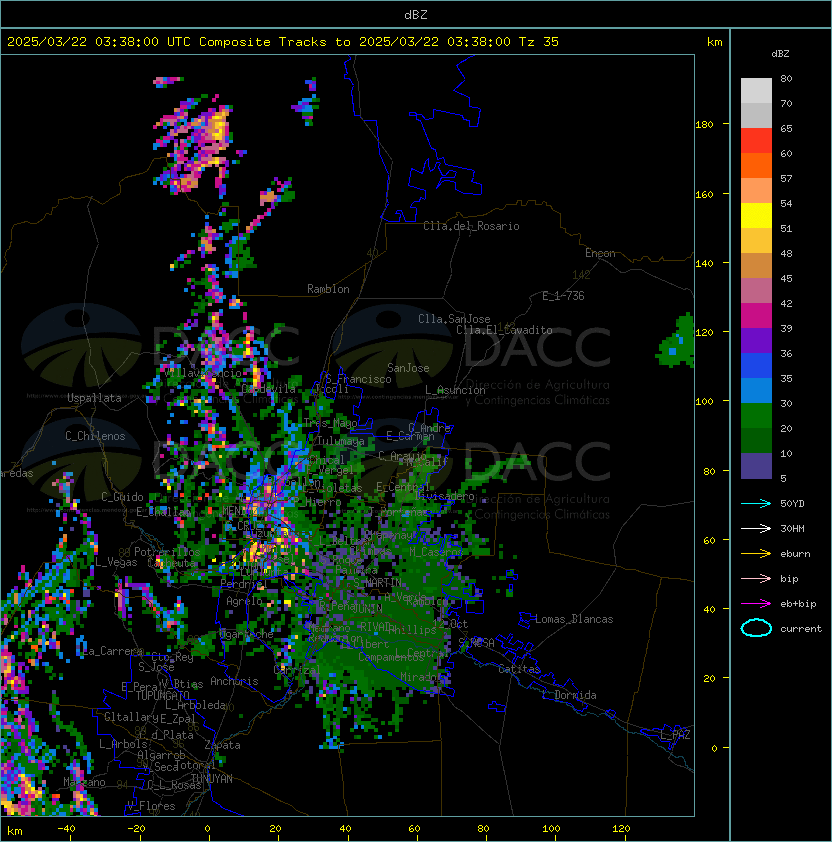This screenshot has height=842, width=832.
Task: Click the Villavicencio label
Action: pyautogui.click(x=202, y=372)
